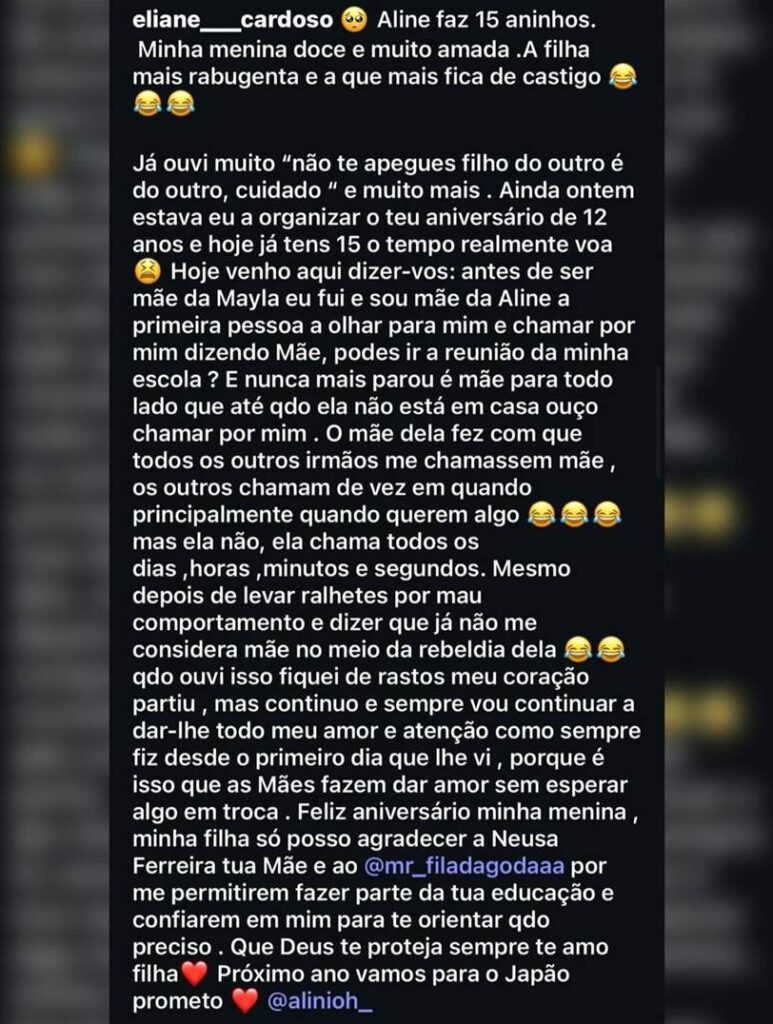Select the second laughing emoji below 'mais rabugenta'
Viewport: 773px width, 1024px height.
point(181,104)
